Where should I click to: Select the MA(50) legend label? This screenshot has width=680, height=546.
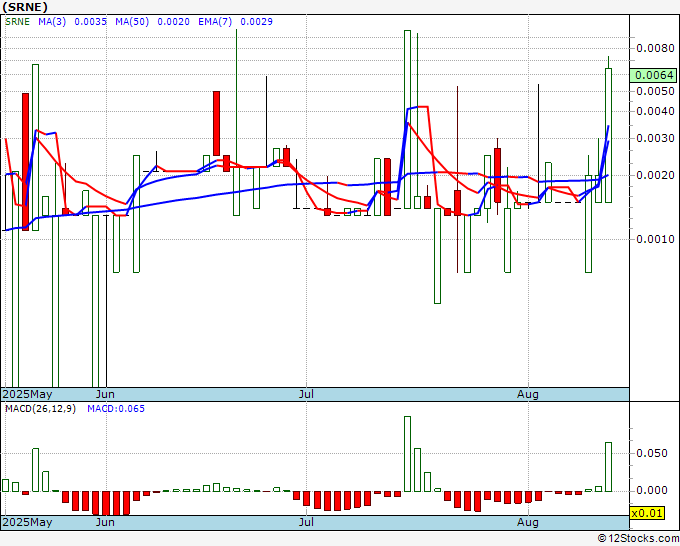point(132,22)
